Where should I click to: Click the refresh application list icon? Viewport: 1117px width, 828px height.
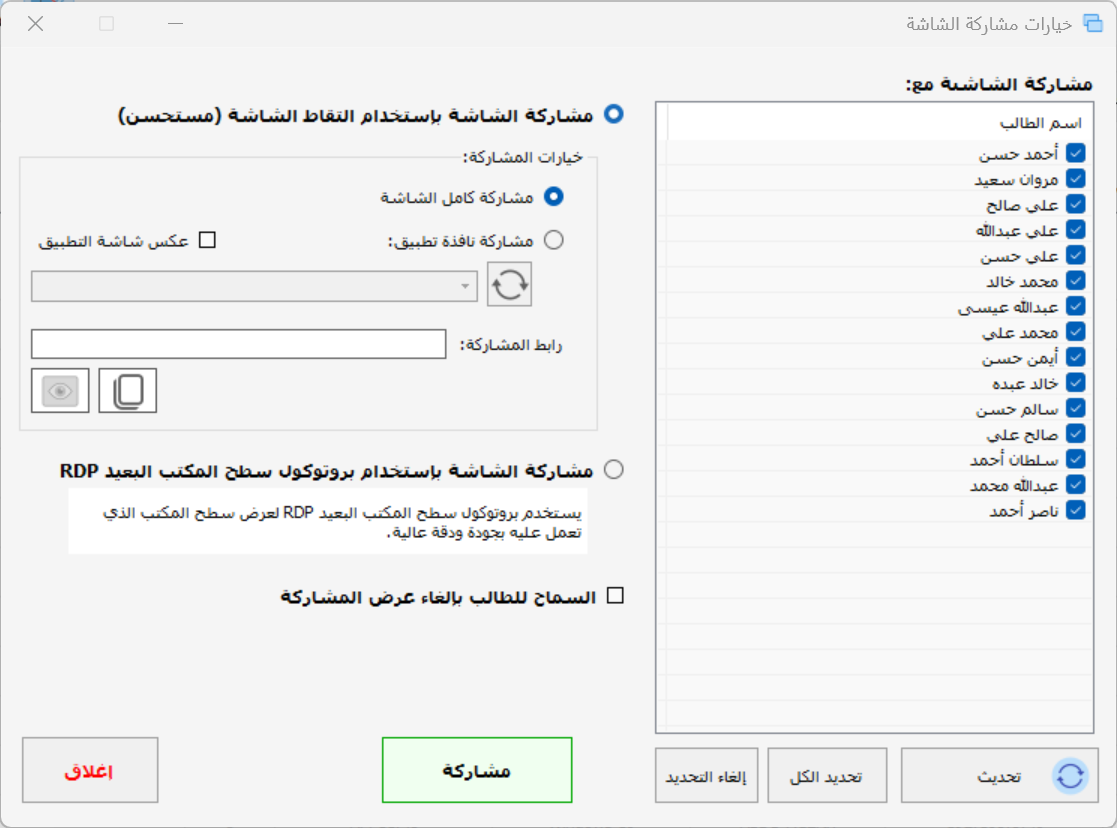(509, 285)
